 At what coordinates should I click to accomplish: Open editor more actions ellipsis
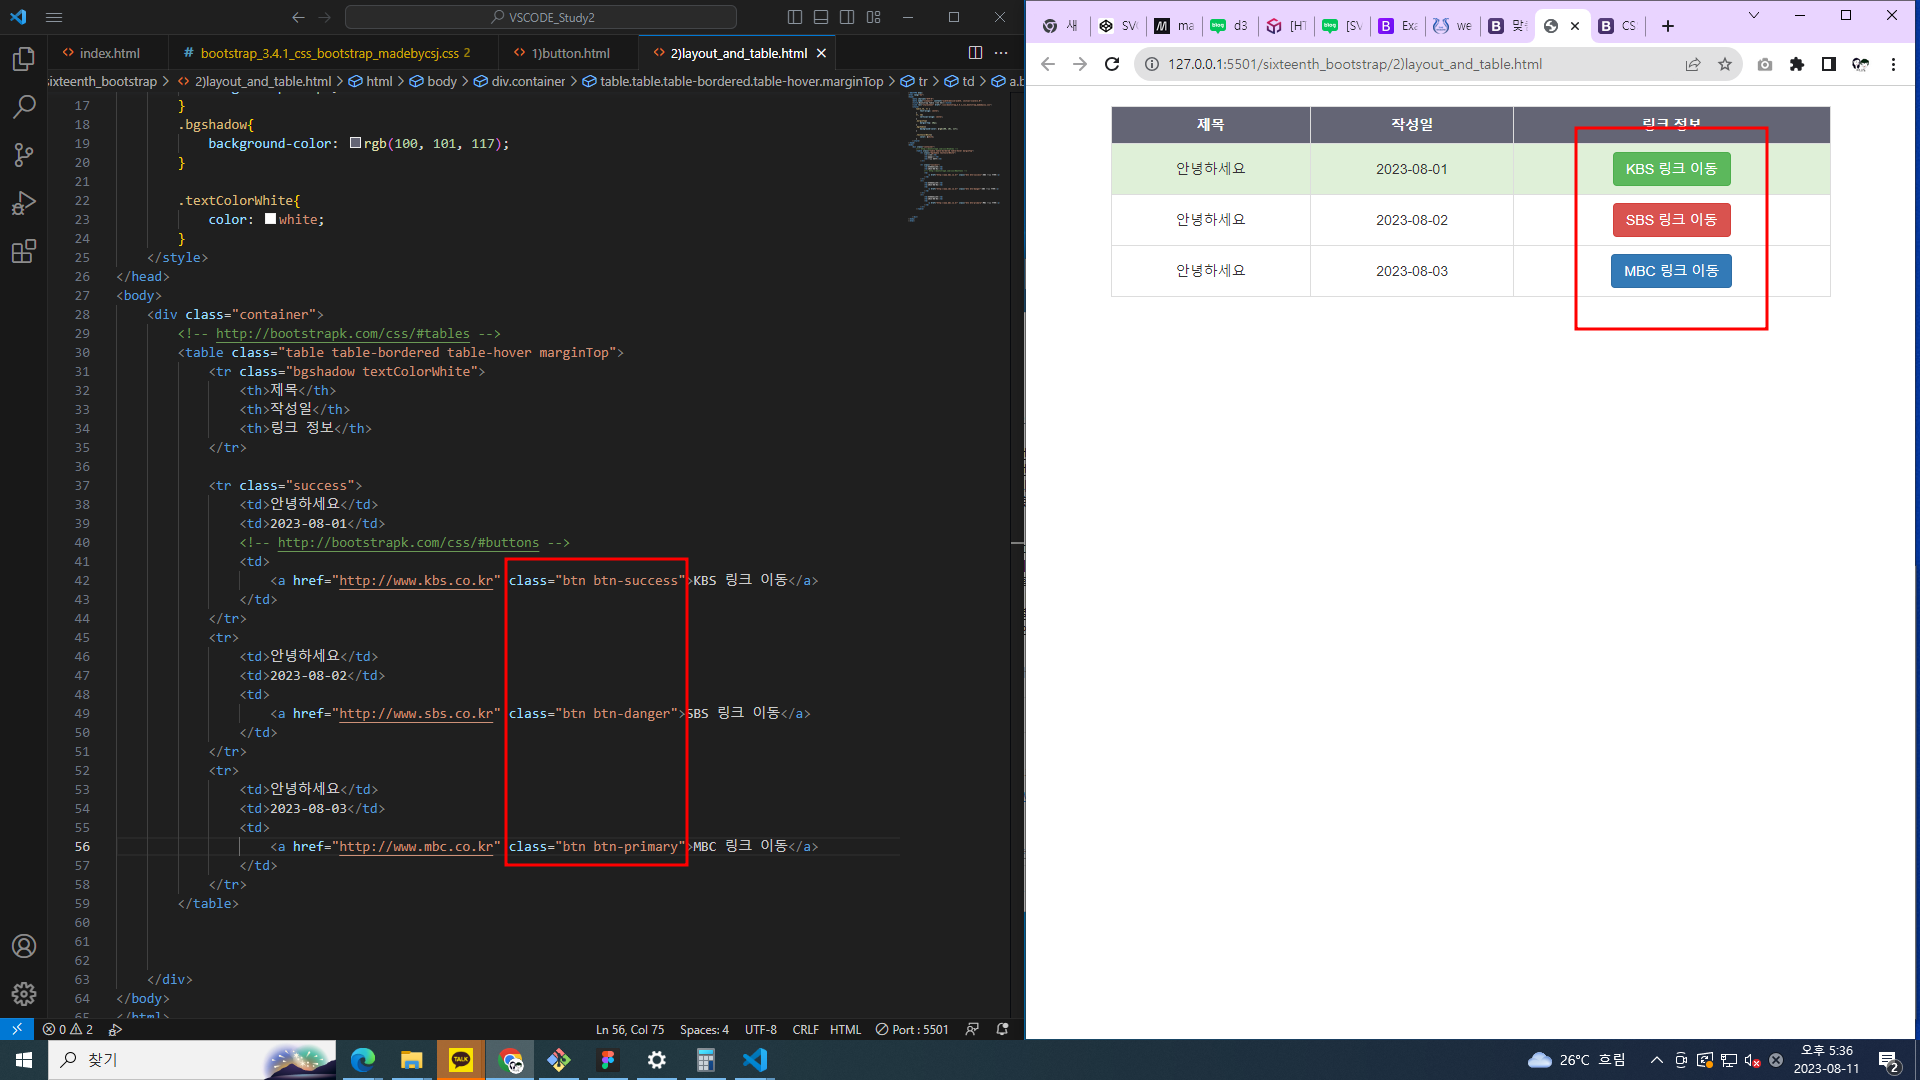1001,53
